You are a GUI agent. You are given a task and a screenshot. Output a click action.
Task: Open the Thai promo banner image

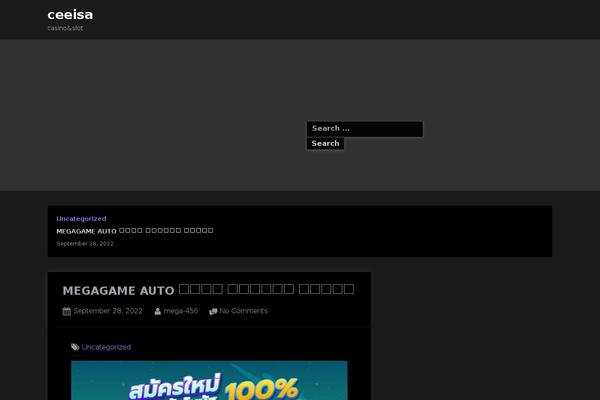click(x=209, y=380)
